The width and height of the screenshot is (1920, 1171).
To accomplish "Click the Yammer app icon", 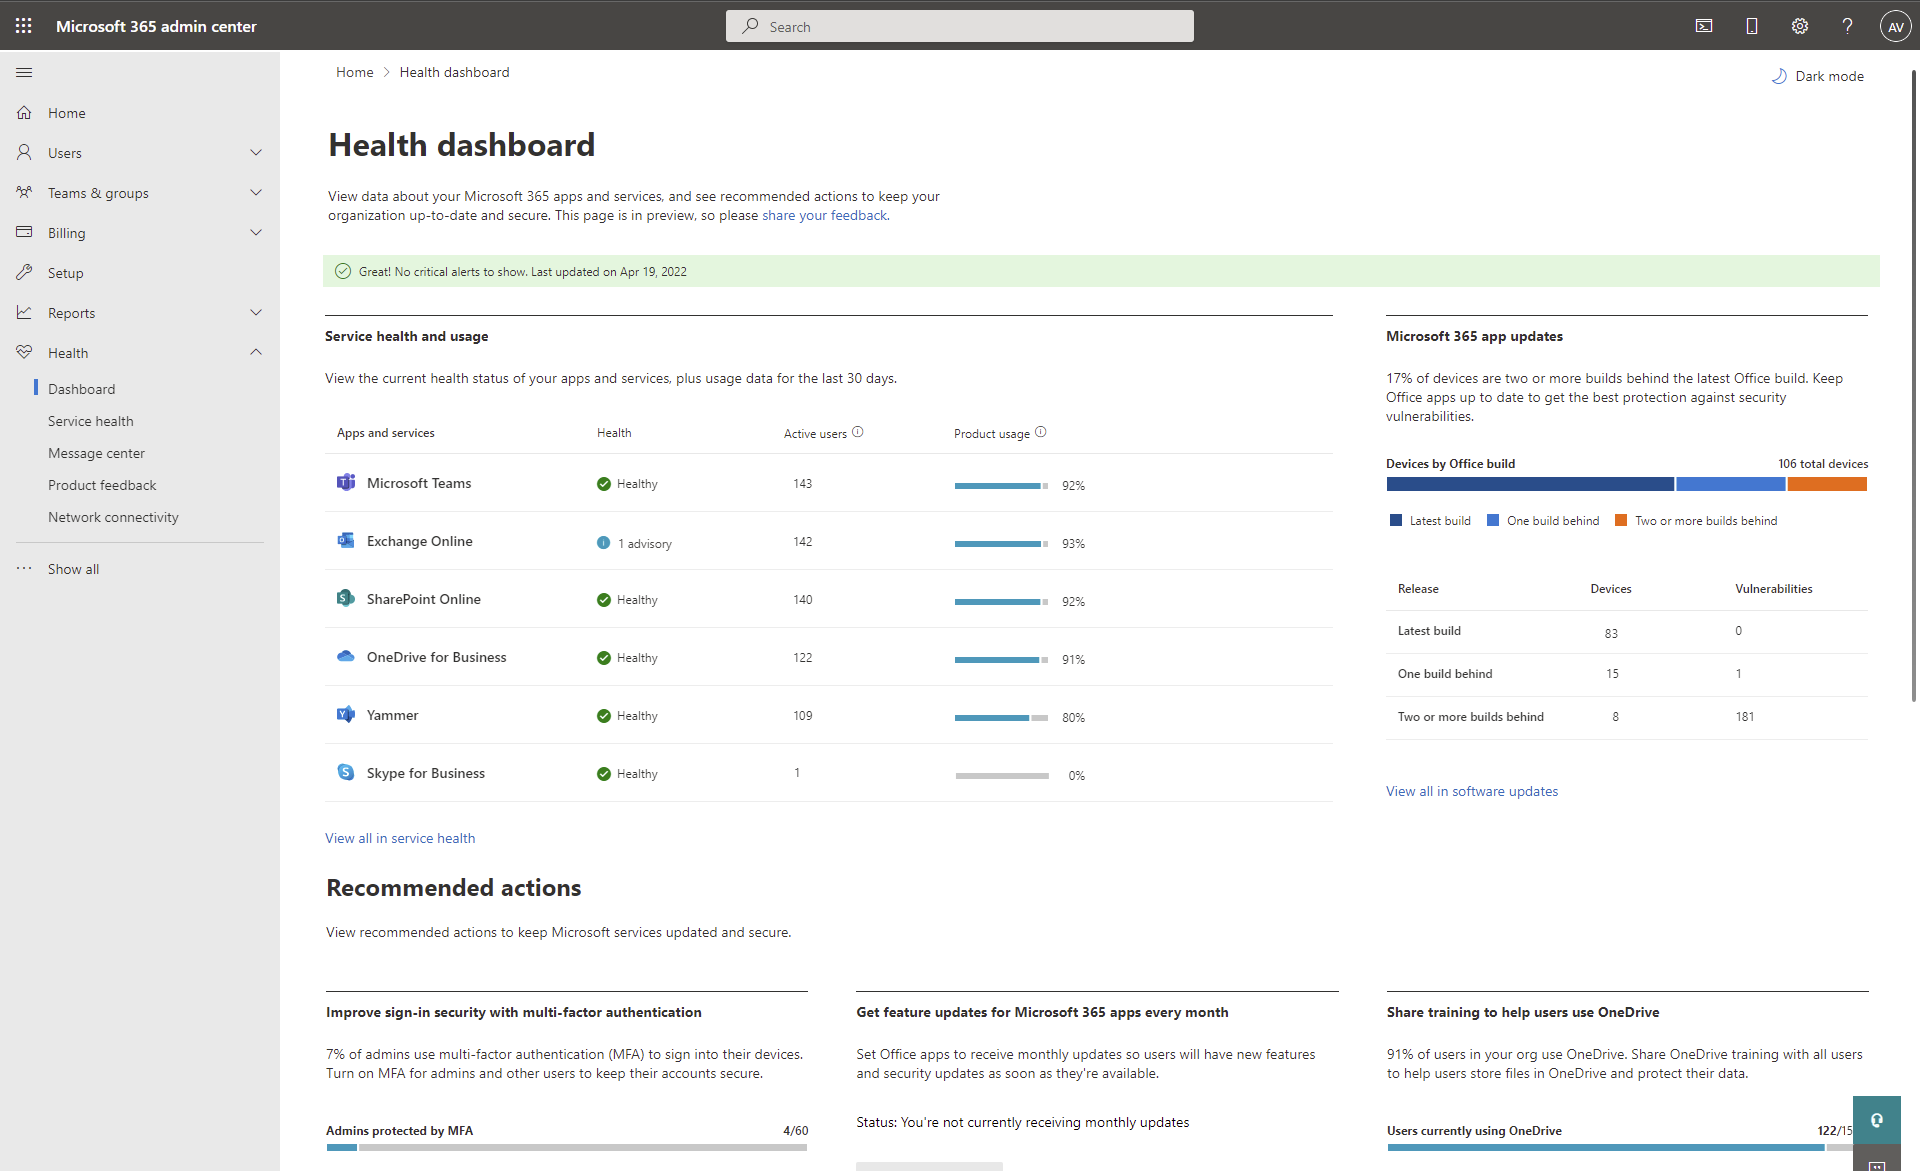I will tap(346, 714).
